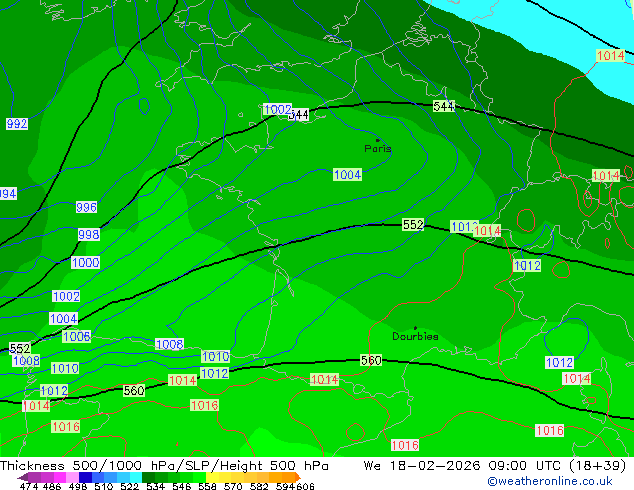634x490 pixels.
Task: Select the 992 isobar label
Action: pyautogui.click(x=17, y=124)
